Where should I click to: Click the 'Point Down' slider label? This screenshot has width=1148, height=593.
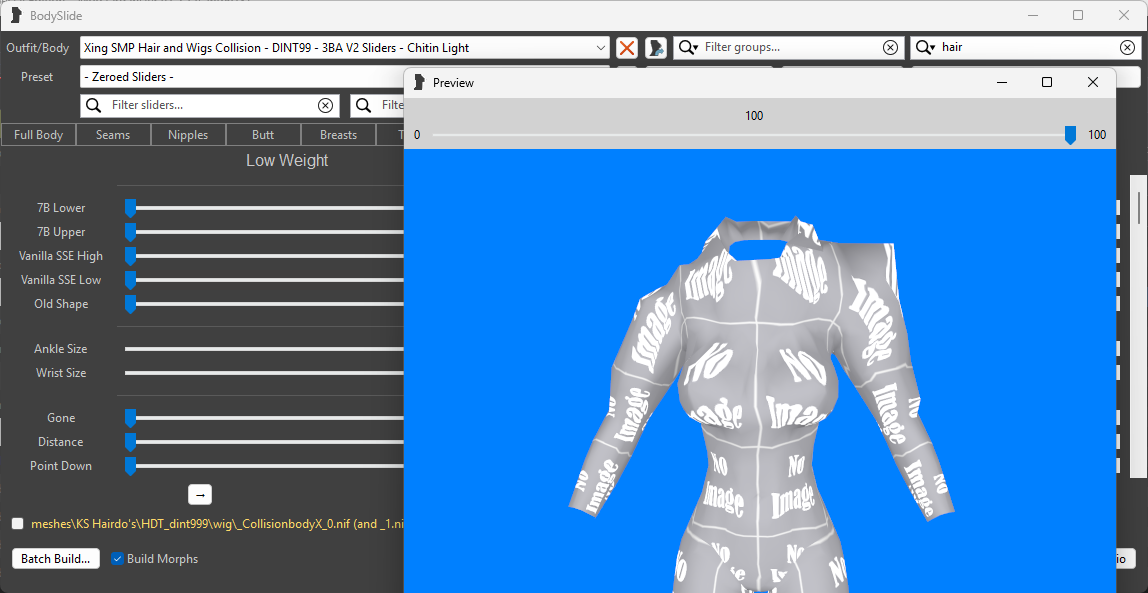pyautogui.click(x=61, y=466)
